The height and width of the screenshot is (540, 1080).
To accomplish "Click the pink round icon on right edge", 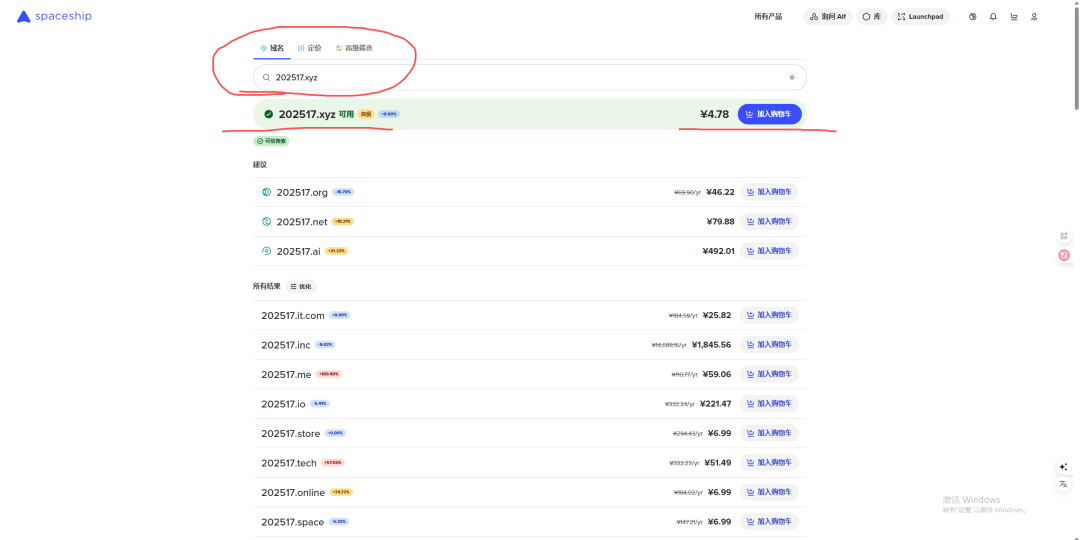I will point(1064,255).
